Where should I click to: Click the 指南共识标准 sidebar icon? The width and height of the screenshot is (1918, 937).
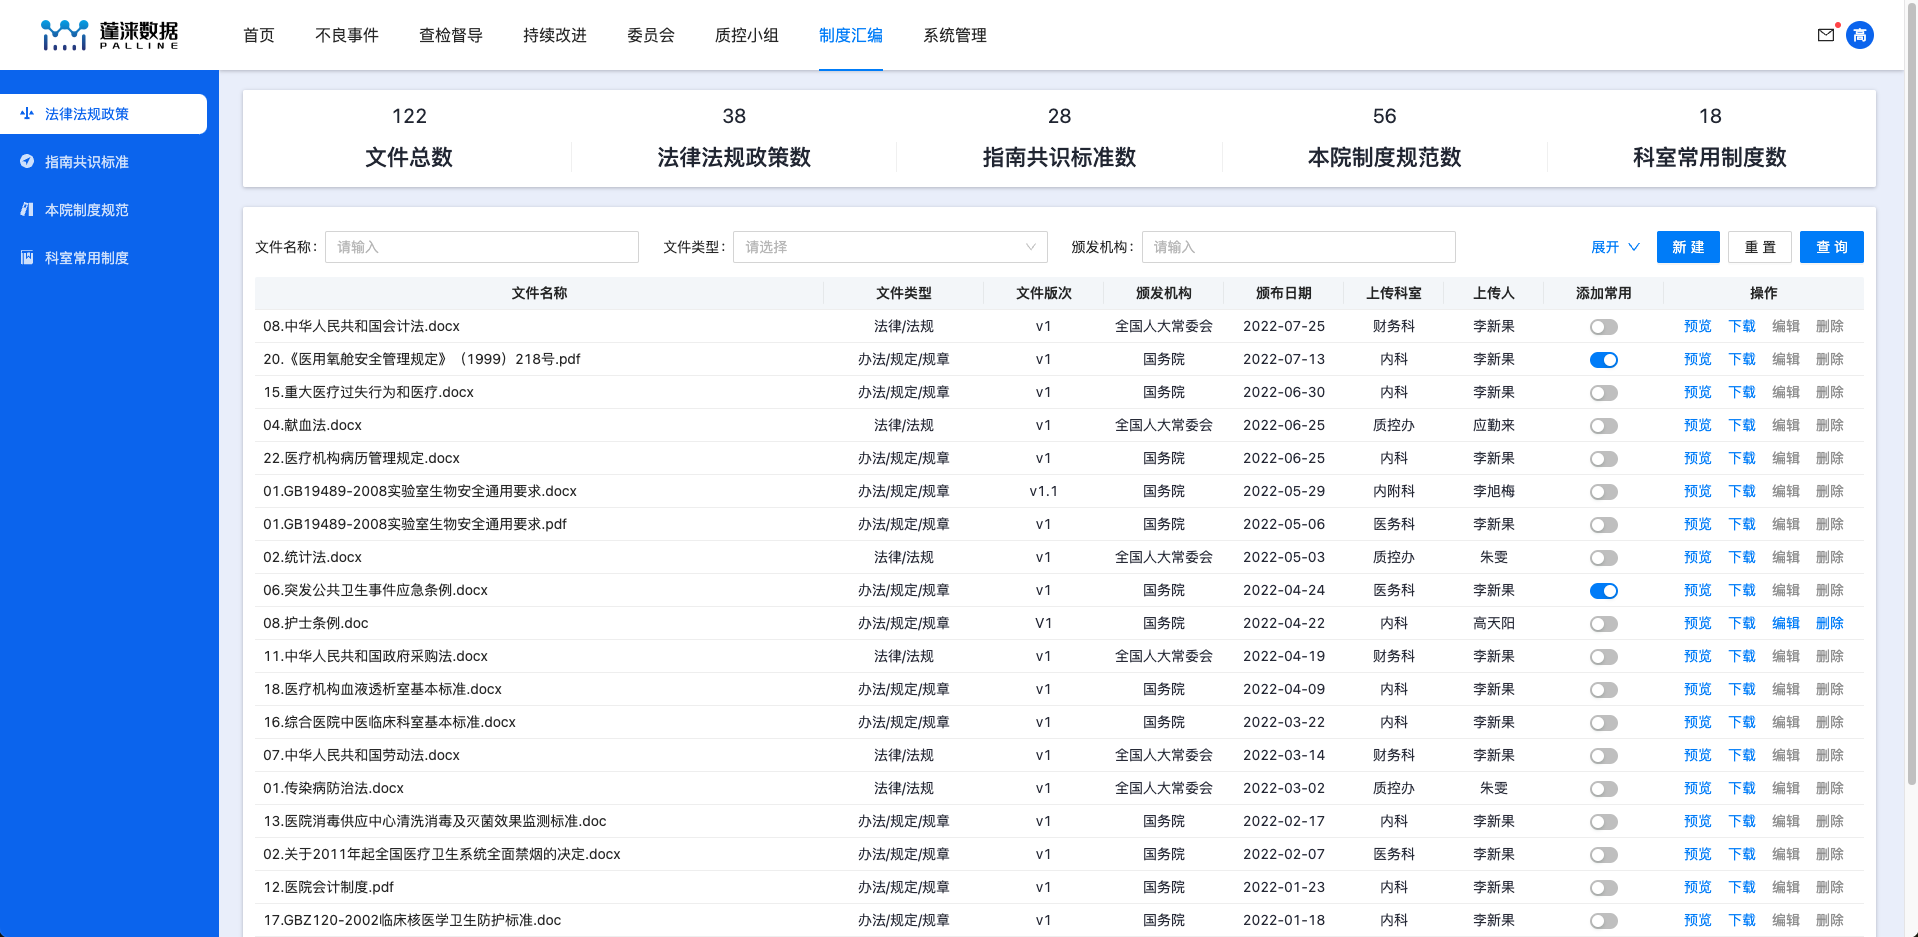click(27, 161)
